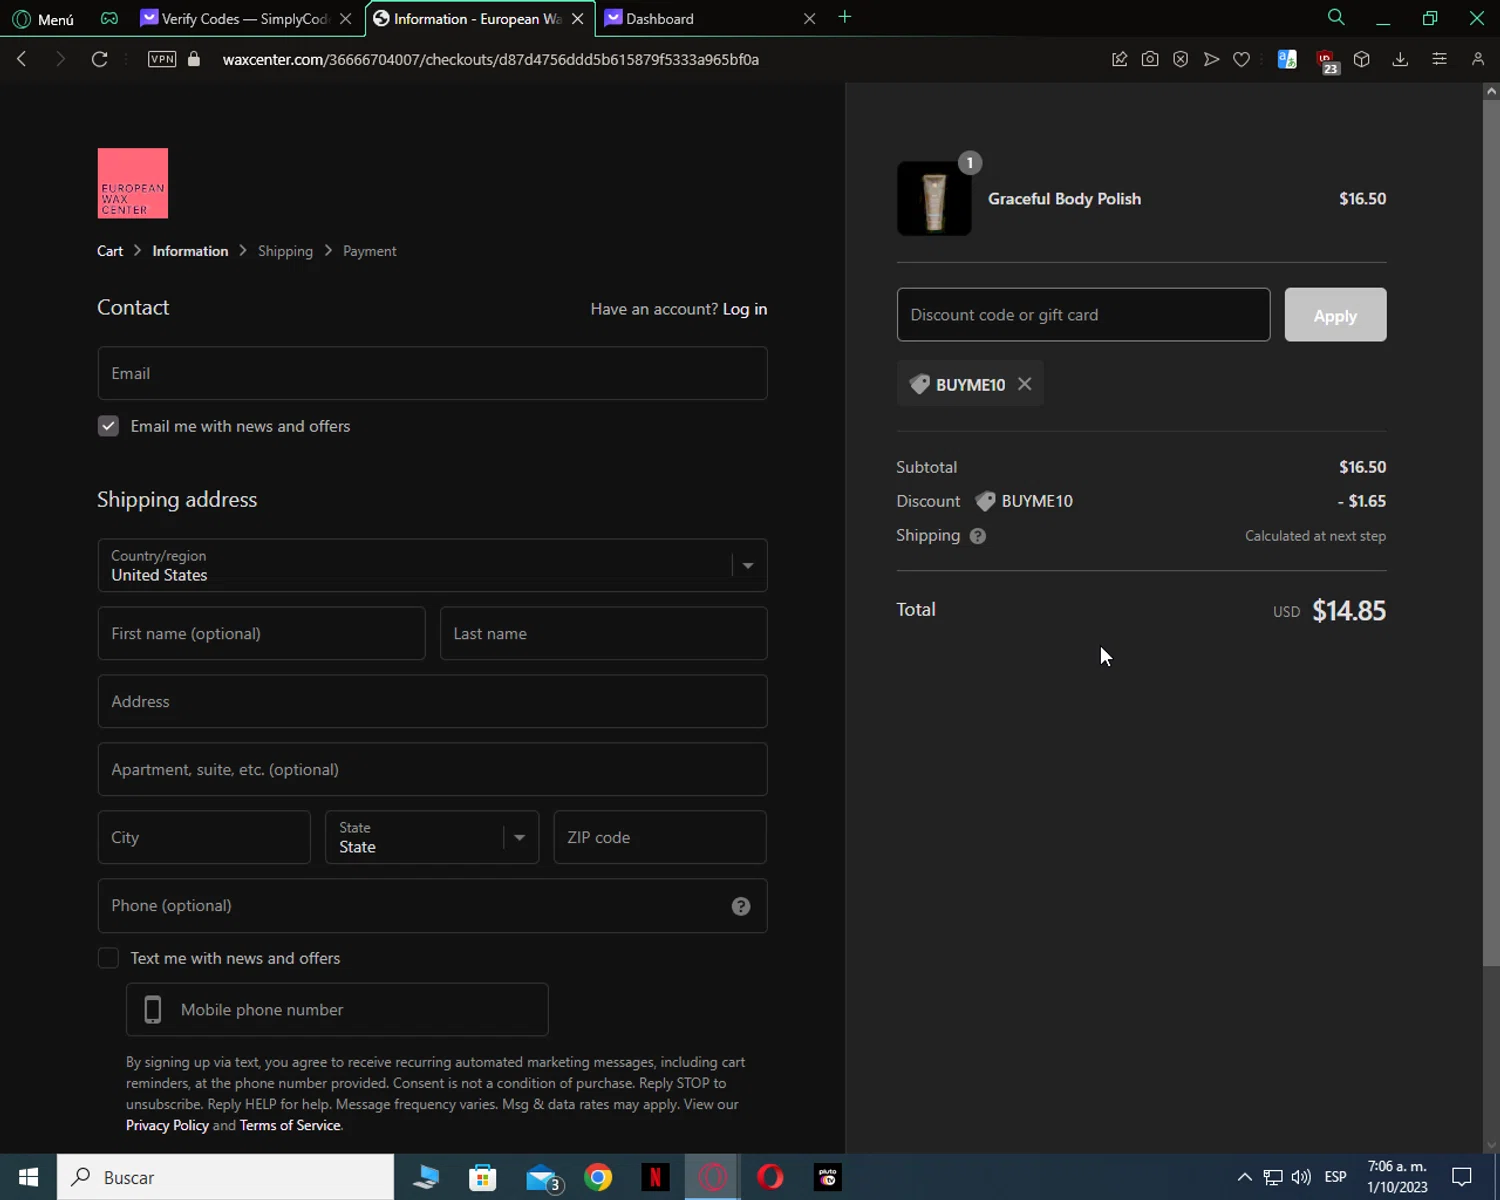The image size is (1500, 1200).
Task: Click Discount code or gift card field
Action: (1083, 314)
